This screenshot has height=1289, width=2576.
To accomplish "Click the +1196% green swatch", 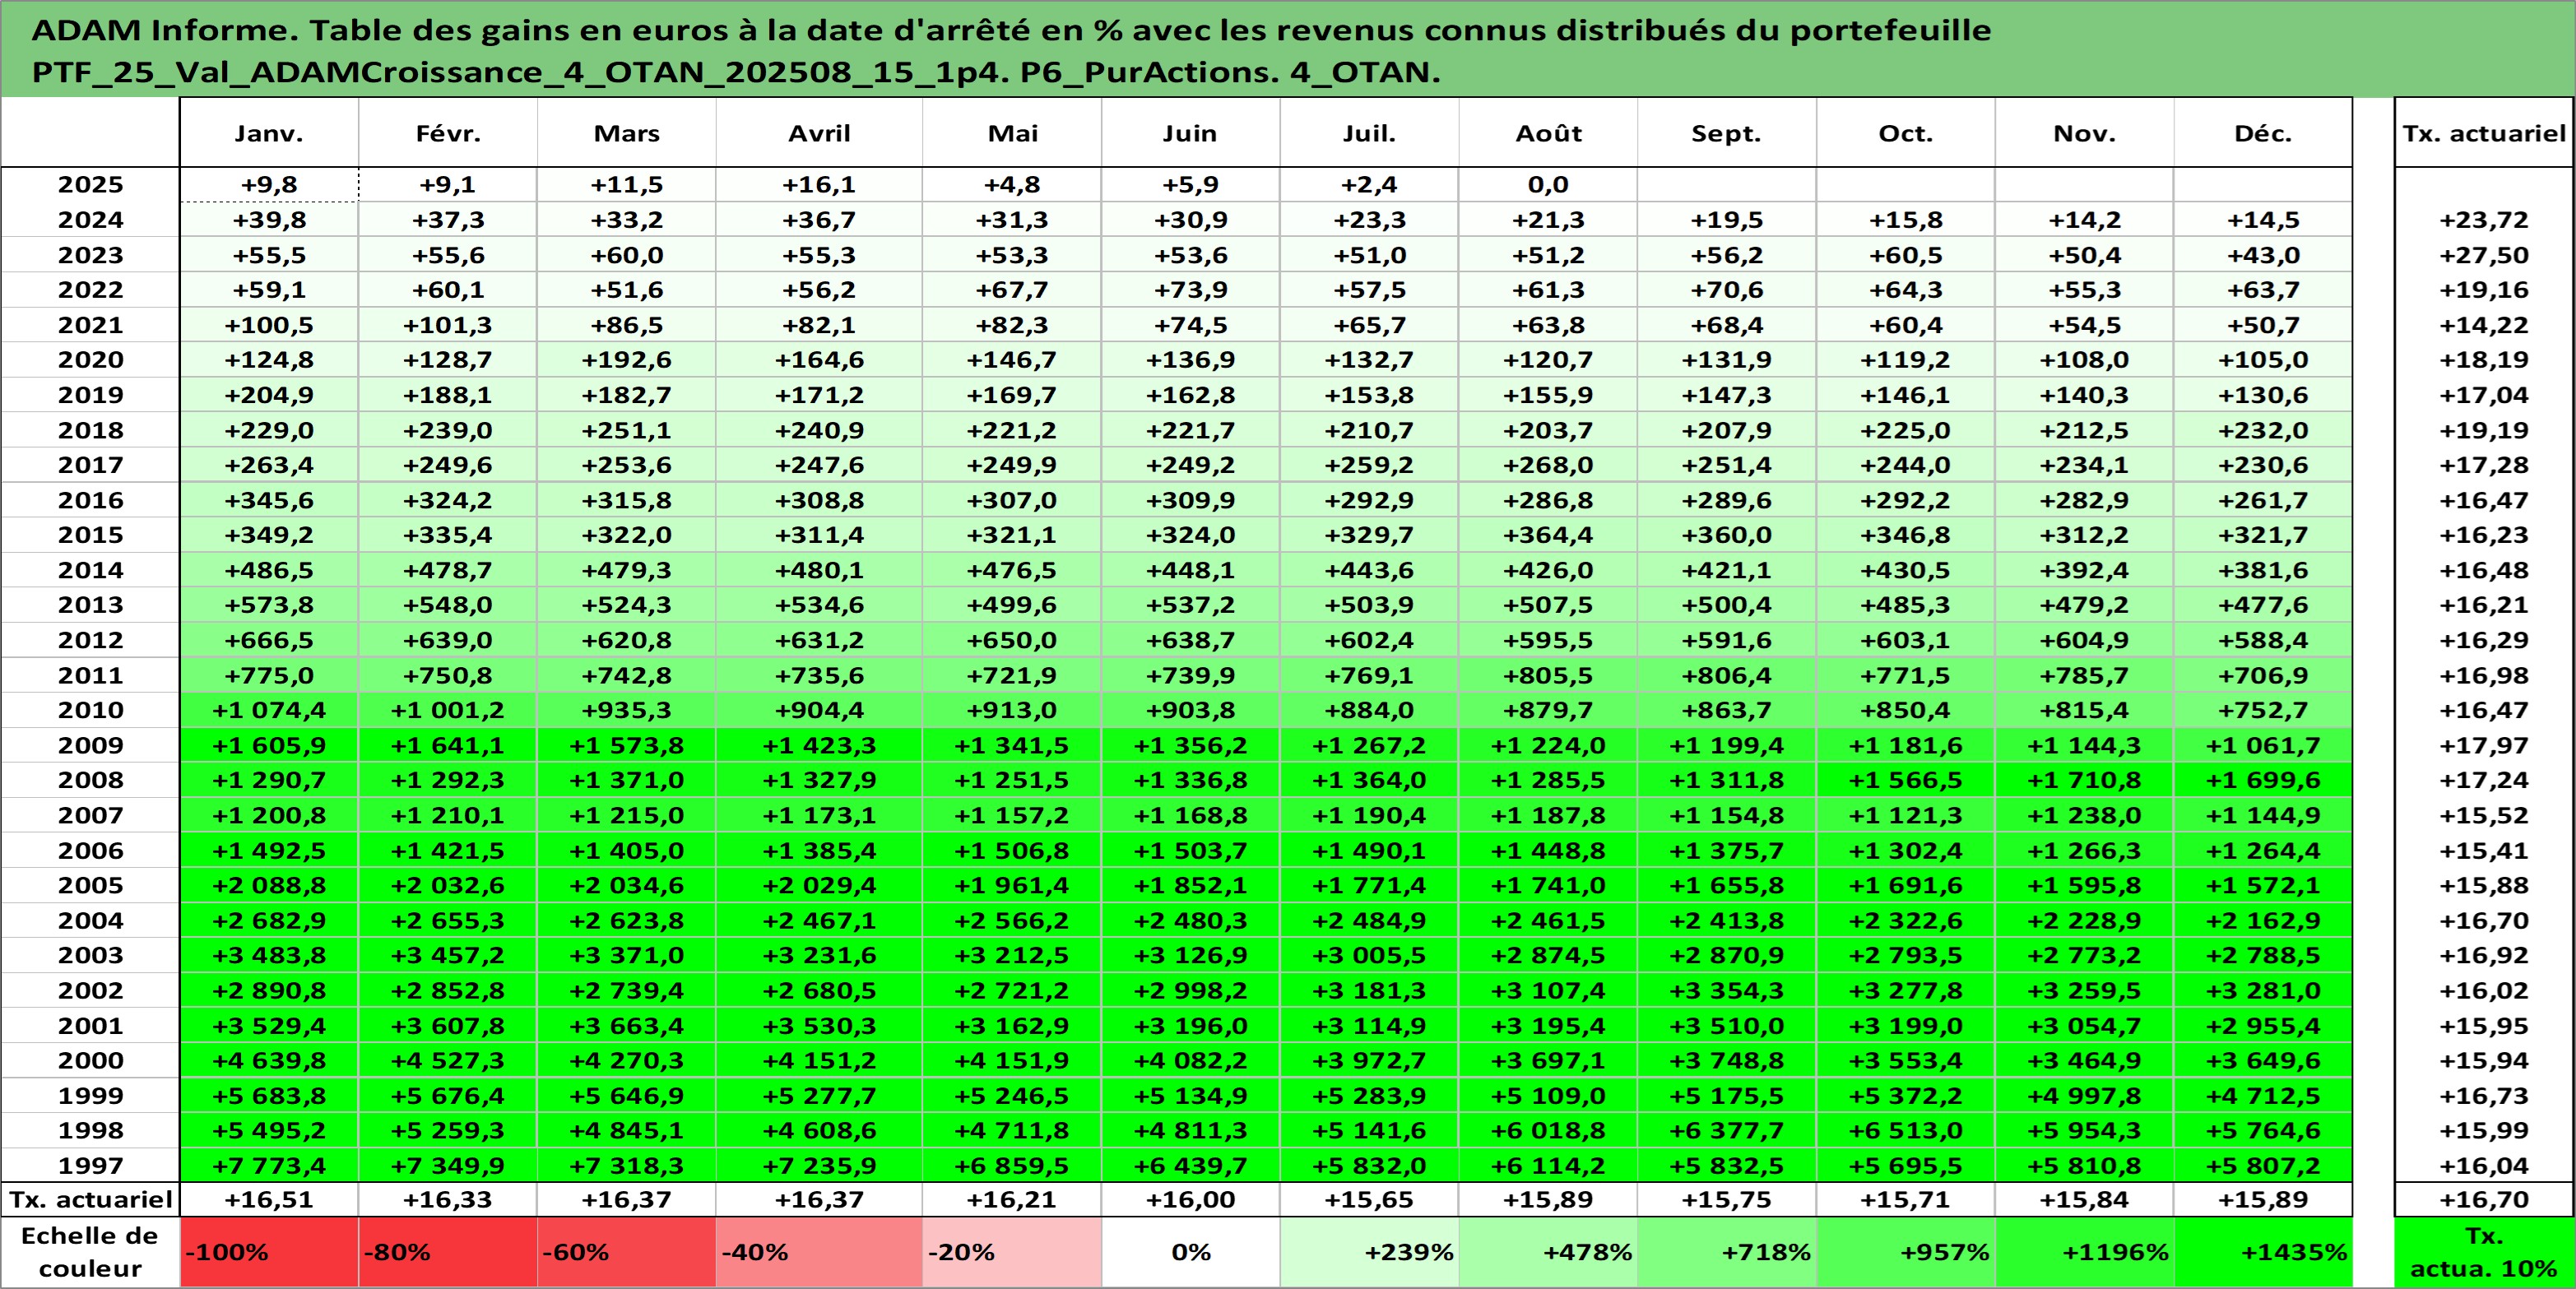I will [x=2085, y=1252].
